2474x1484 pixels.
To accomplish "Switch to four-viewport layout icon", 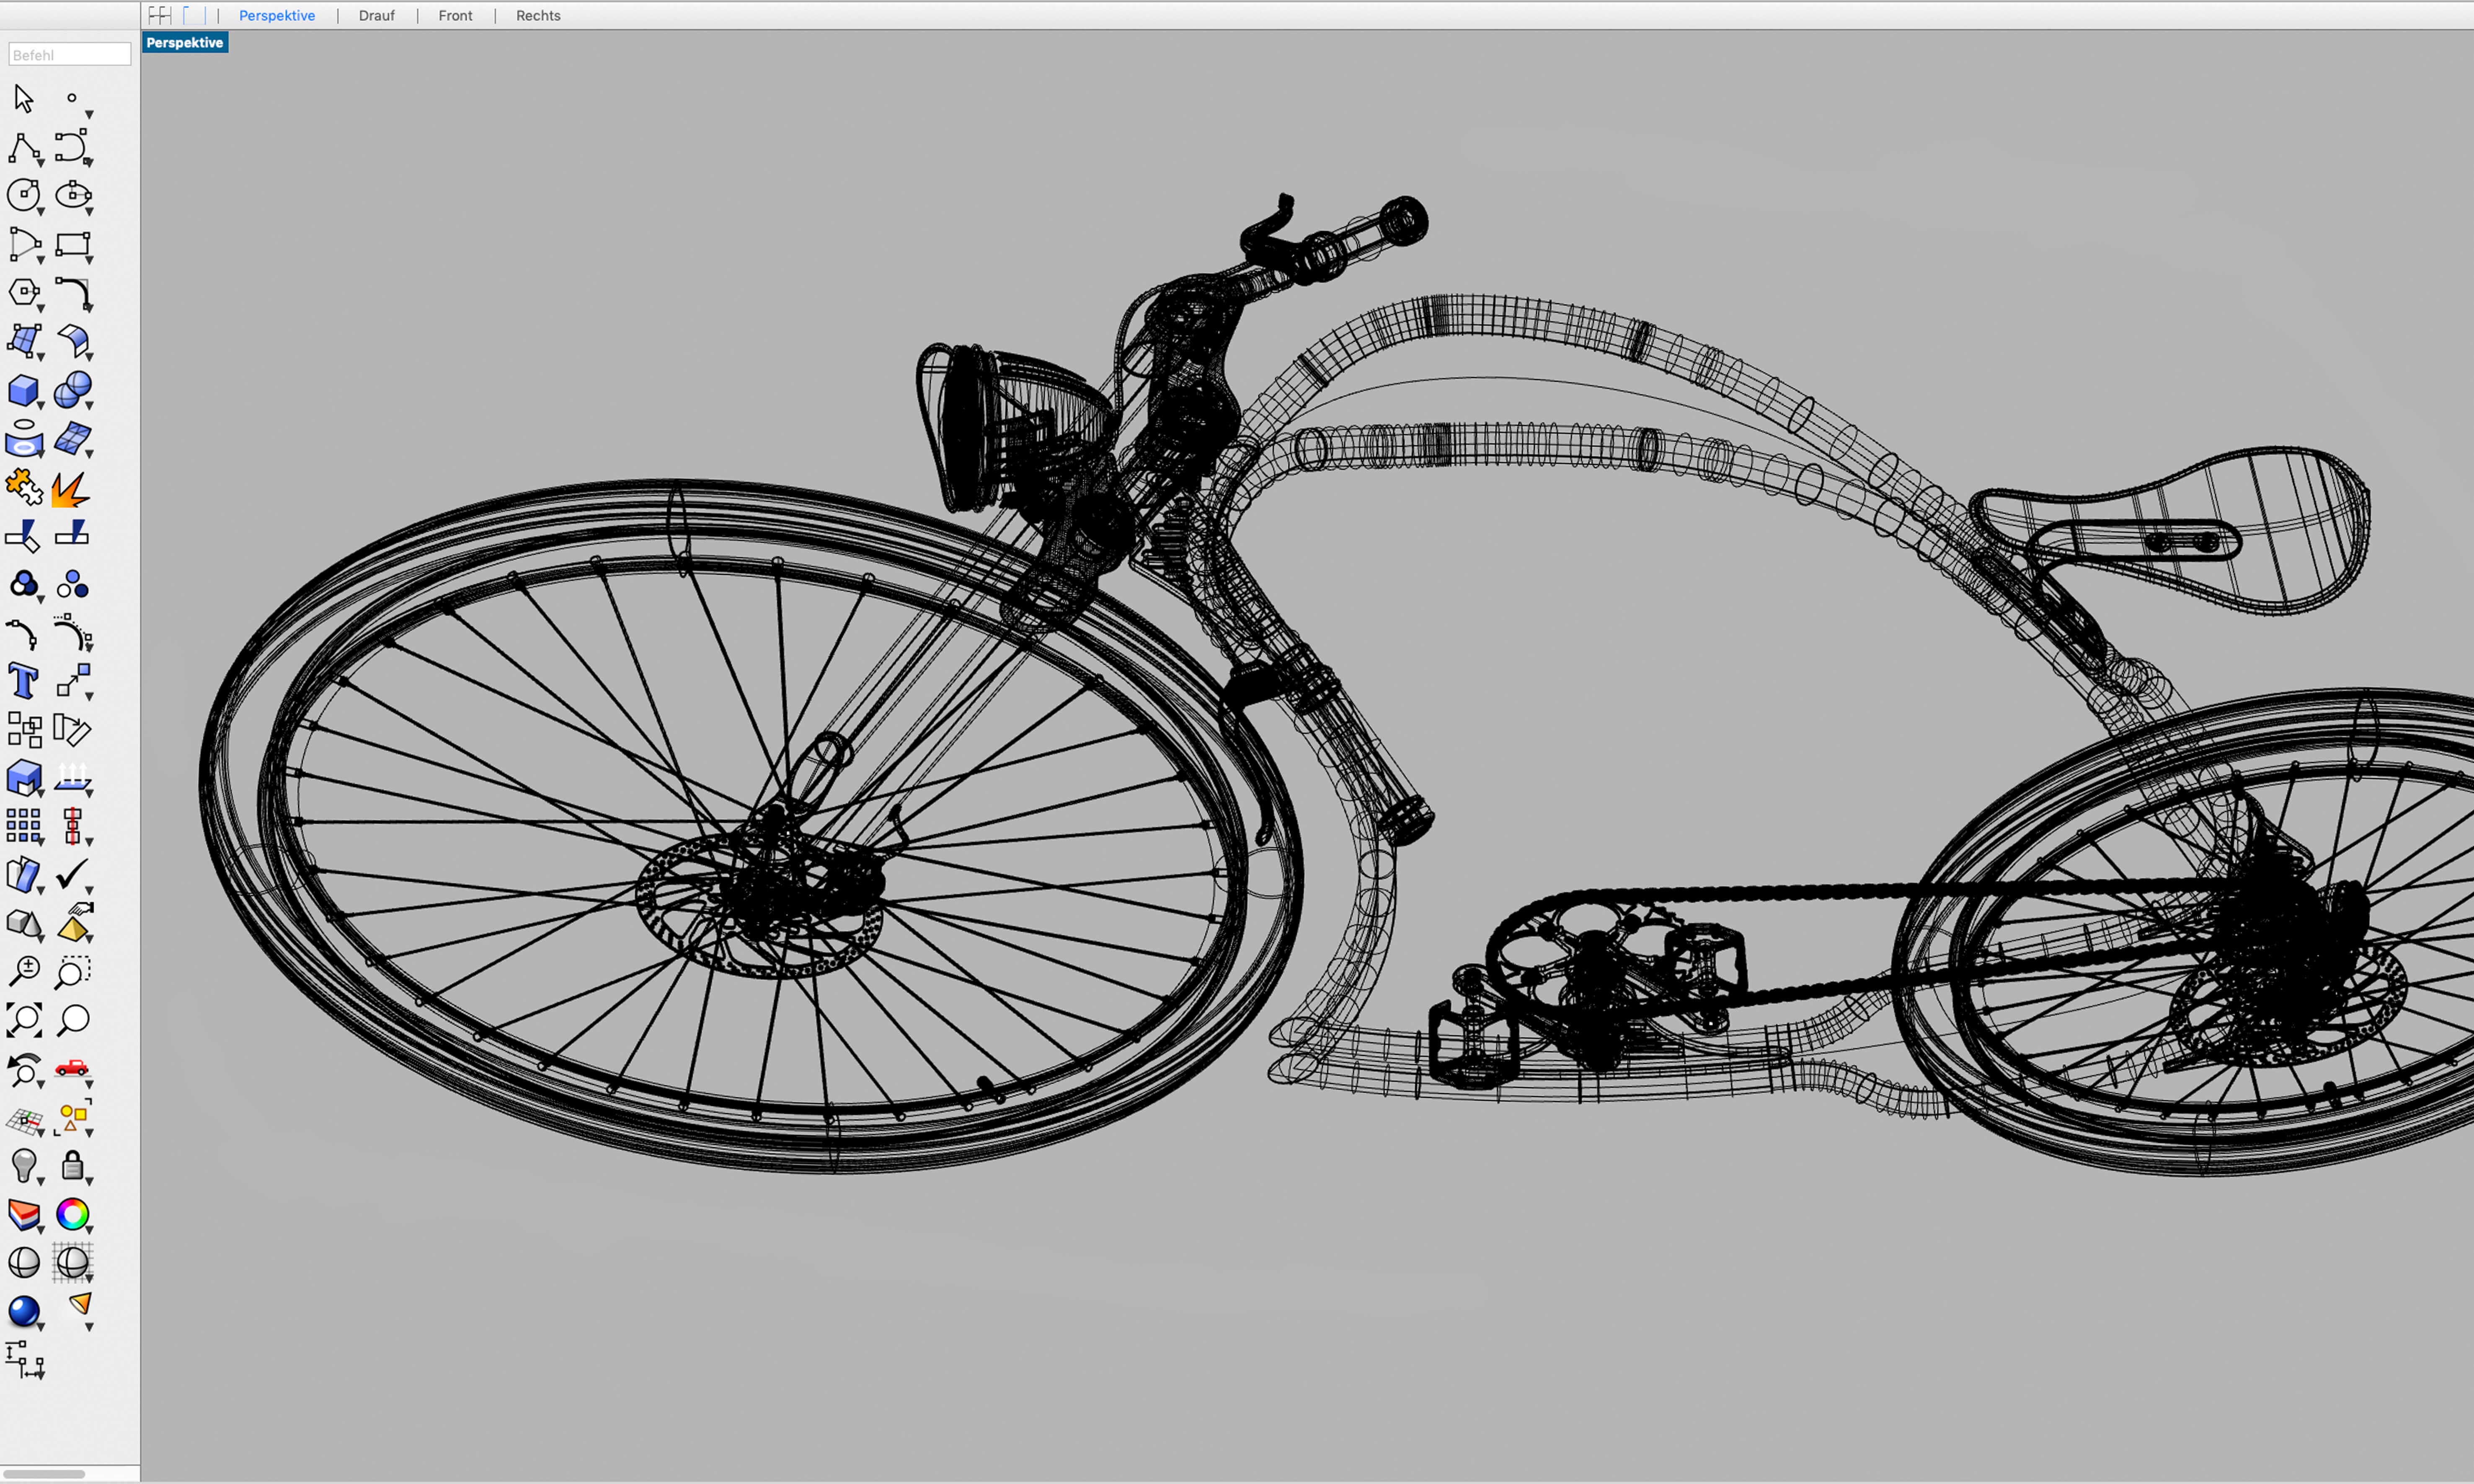I will (160, 15).
